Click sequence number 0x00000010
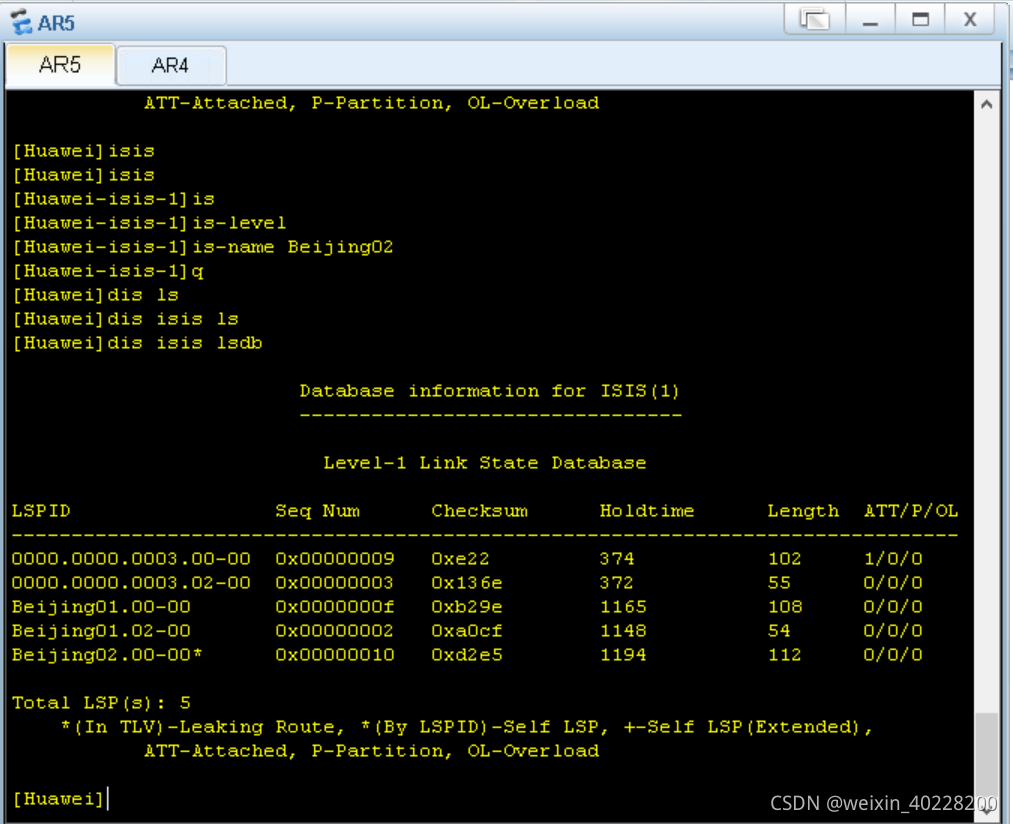Screen dimensions: 1013x824 335,654
